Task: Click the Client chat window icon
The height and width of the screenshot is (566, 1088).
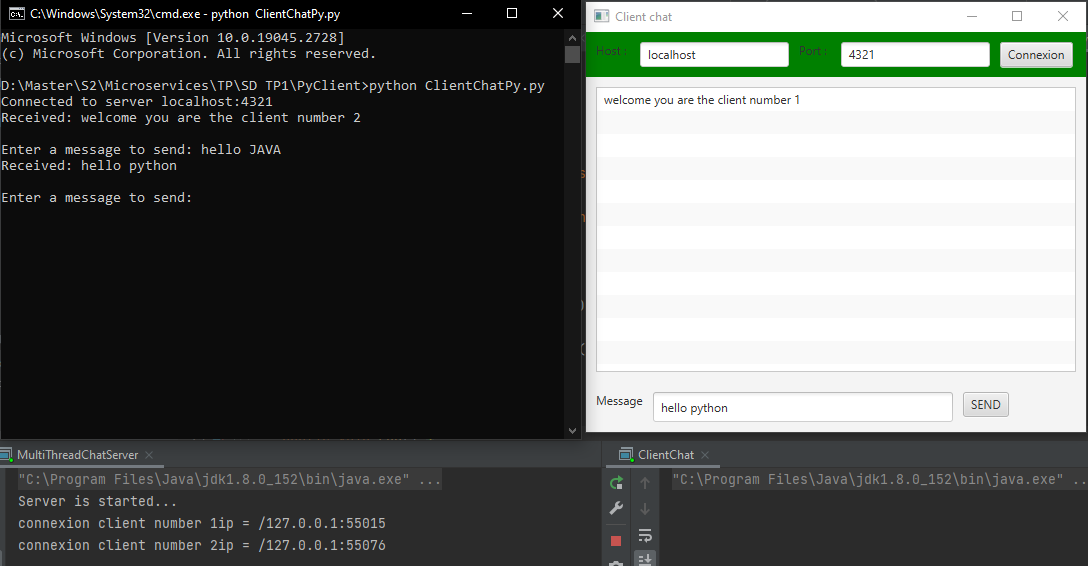Action: tap(602, 16)
